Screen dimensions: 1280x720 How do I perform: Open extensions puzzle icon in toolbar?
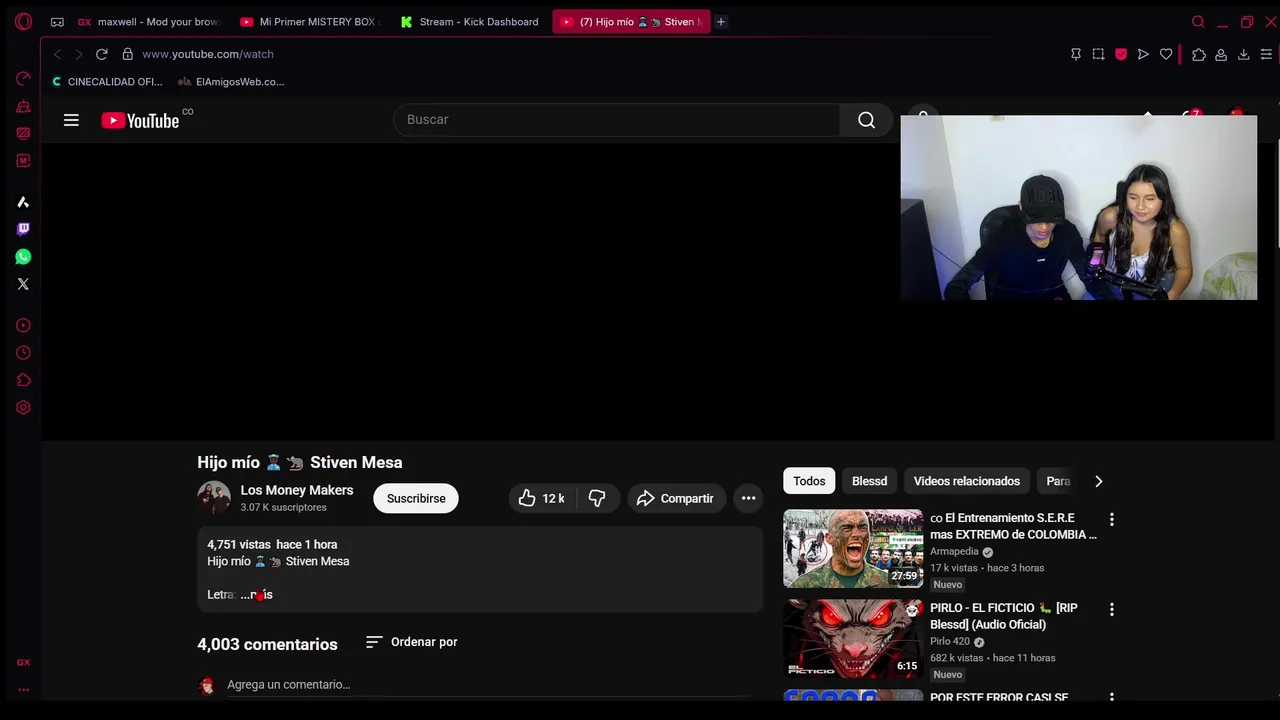pyautogui.click(x=1199, y=54)
